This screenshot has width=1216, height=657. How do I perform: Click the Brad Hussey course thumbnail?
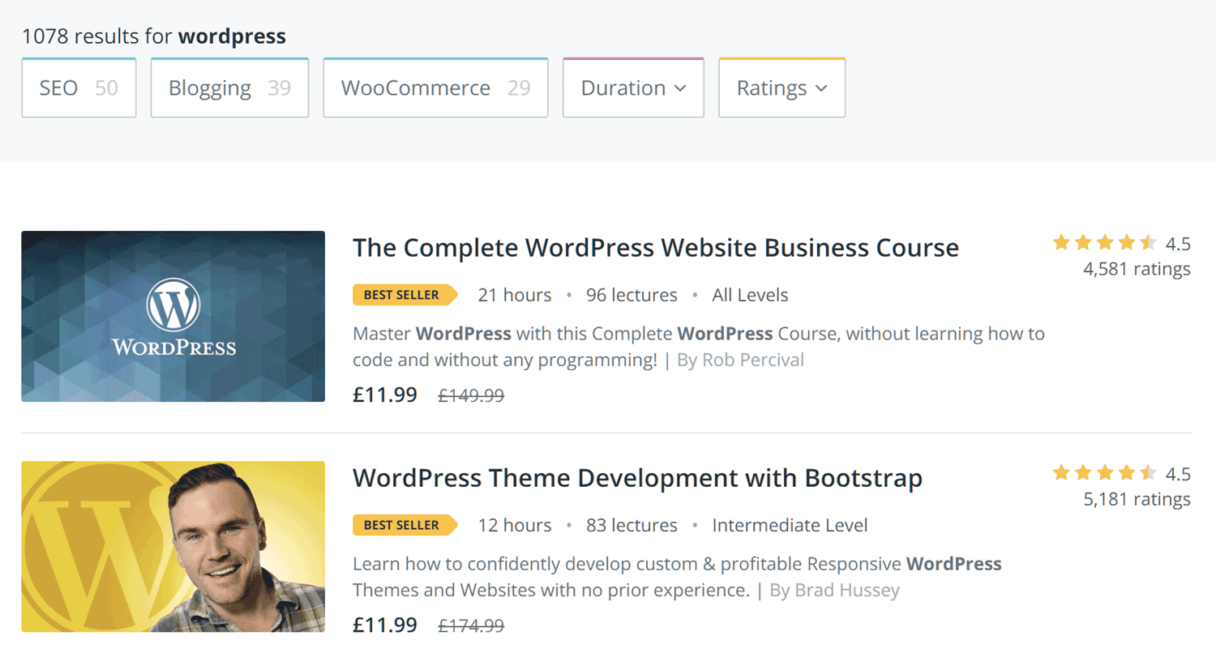pyautogui.click(x=172, y=546)
